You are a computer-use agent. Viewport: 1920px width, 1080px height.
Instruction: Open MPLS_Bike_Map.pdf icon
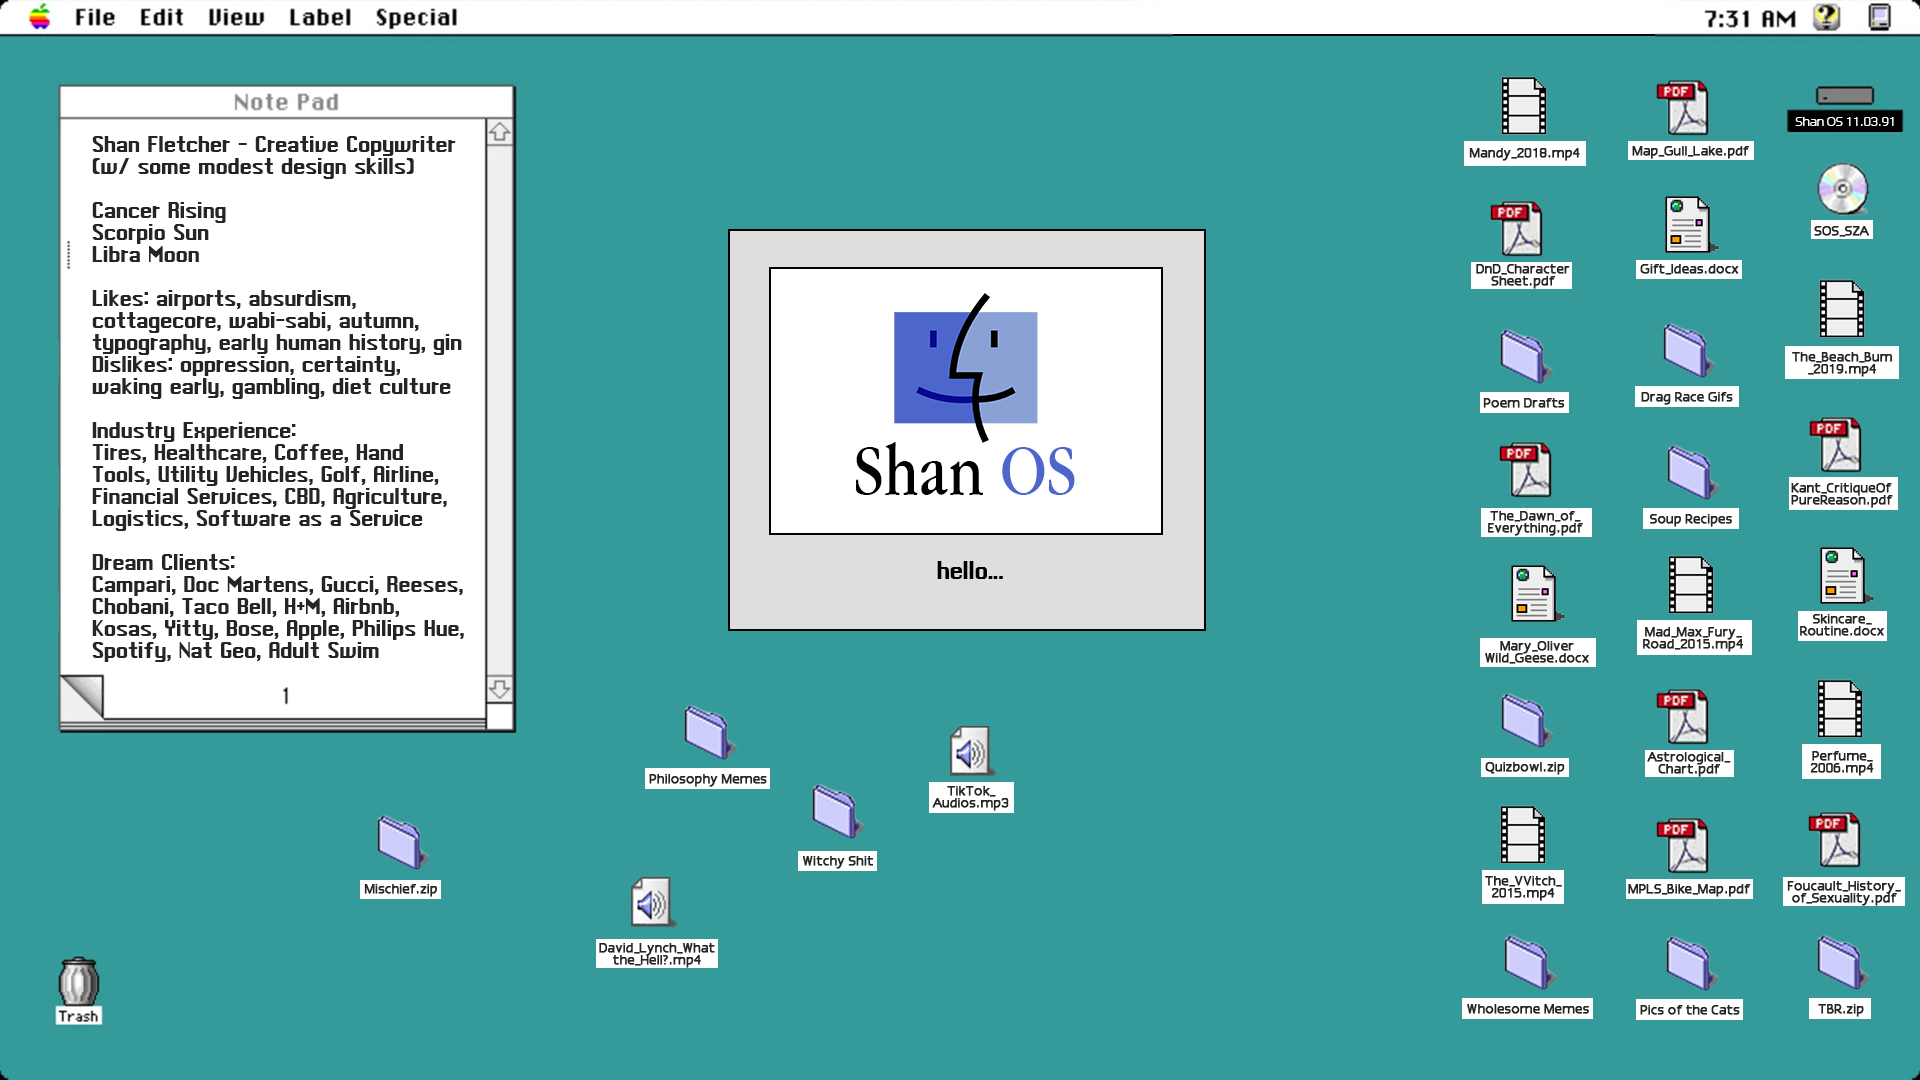[x=1685, y=846]
